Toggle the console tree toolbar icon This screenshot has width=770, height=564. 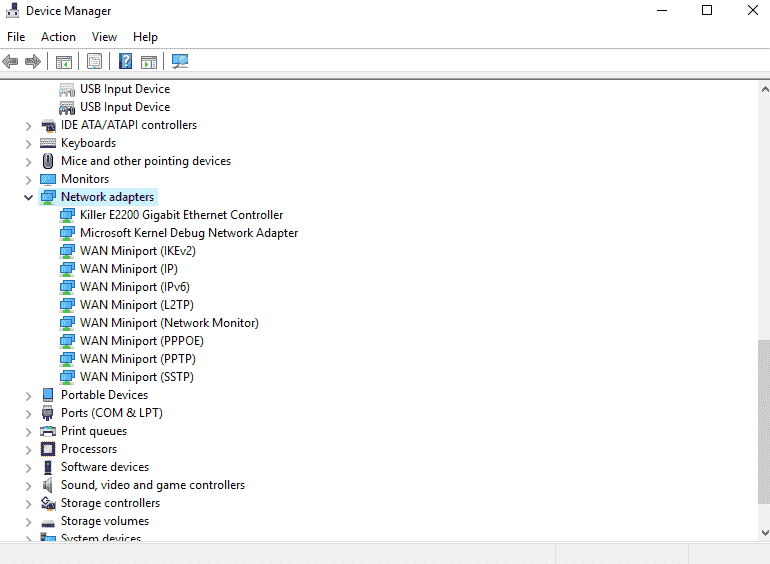[64, 62]
